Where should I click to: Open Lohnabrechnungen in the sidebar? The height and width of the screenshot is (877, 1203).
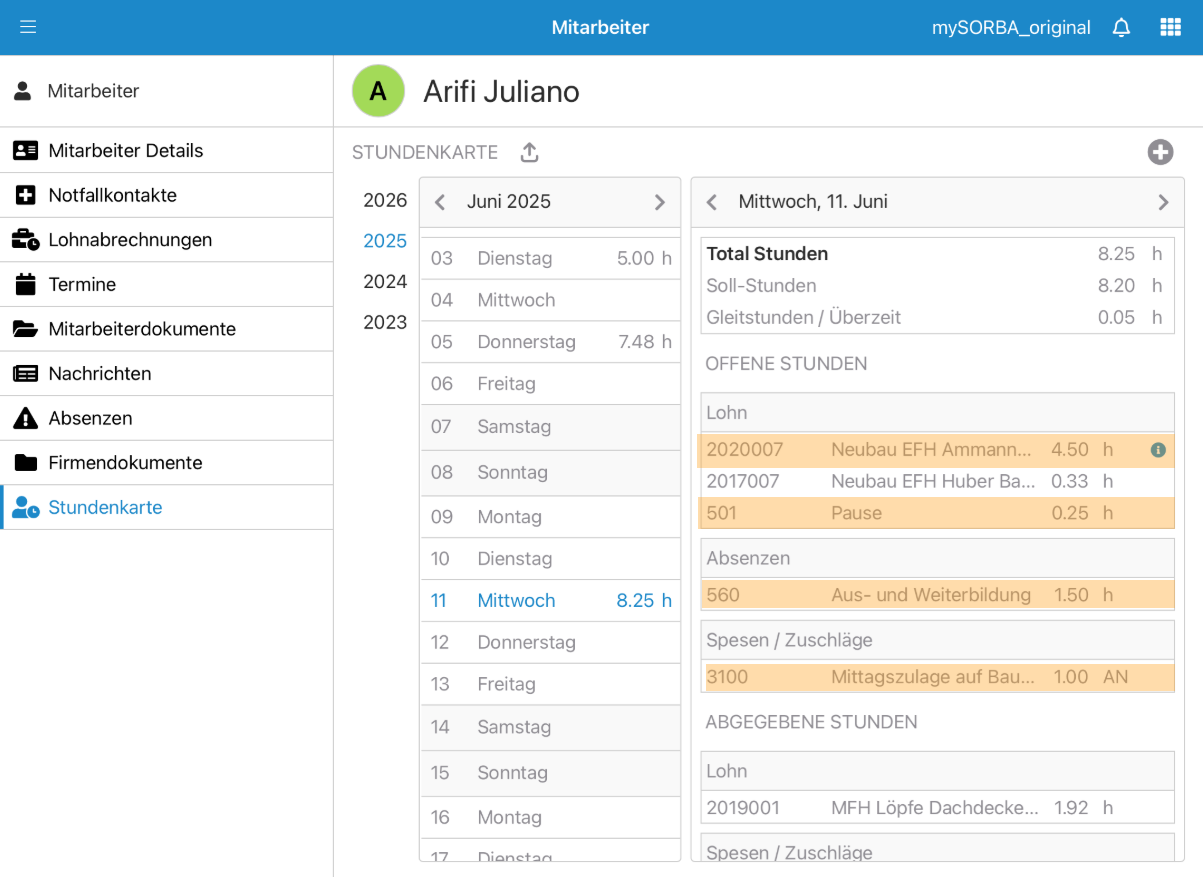pos(130,240)
